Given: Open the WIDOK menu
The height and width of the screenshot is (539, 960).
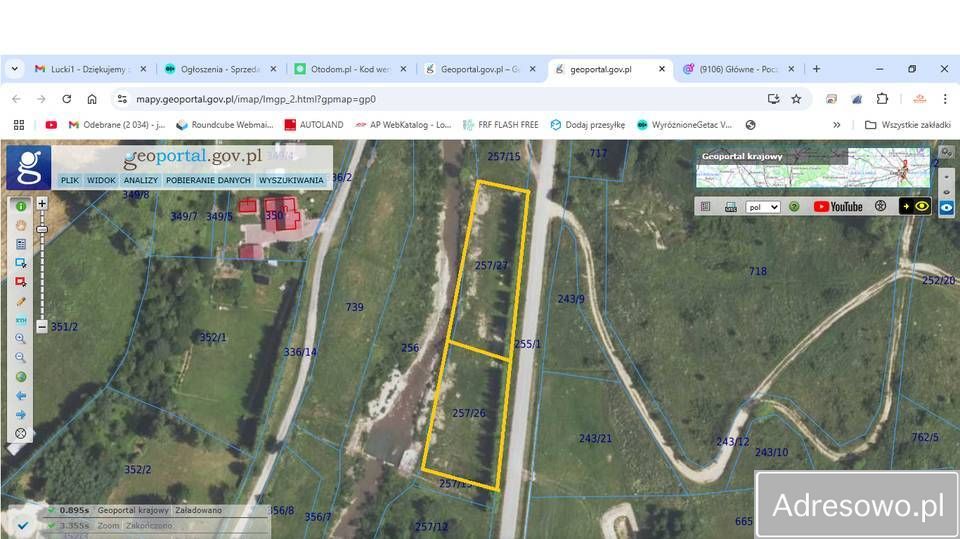Looking at the screenshot, I should pyautogui.click(x=101, y=180).
